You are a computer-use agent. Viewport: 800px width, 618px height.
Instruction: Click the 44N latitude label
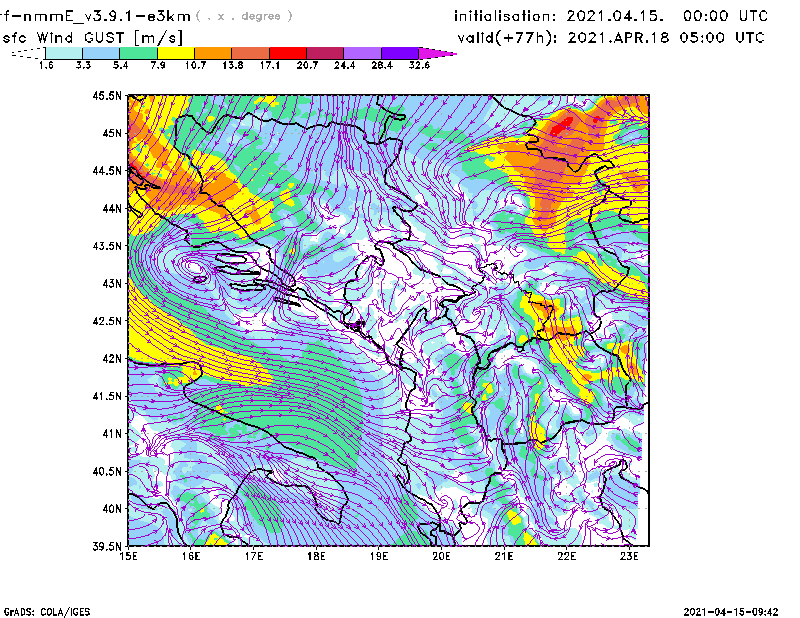point(112,208)
